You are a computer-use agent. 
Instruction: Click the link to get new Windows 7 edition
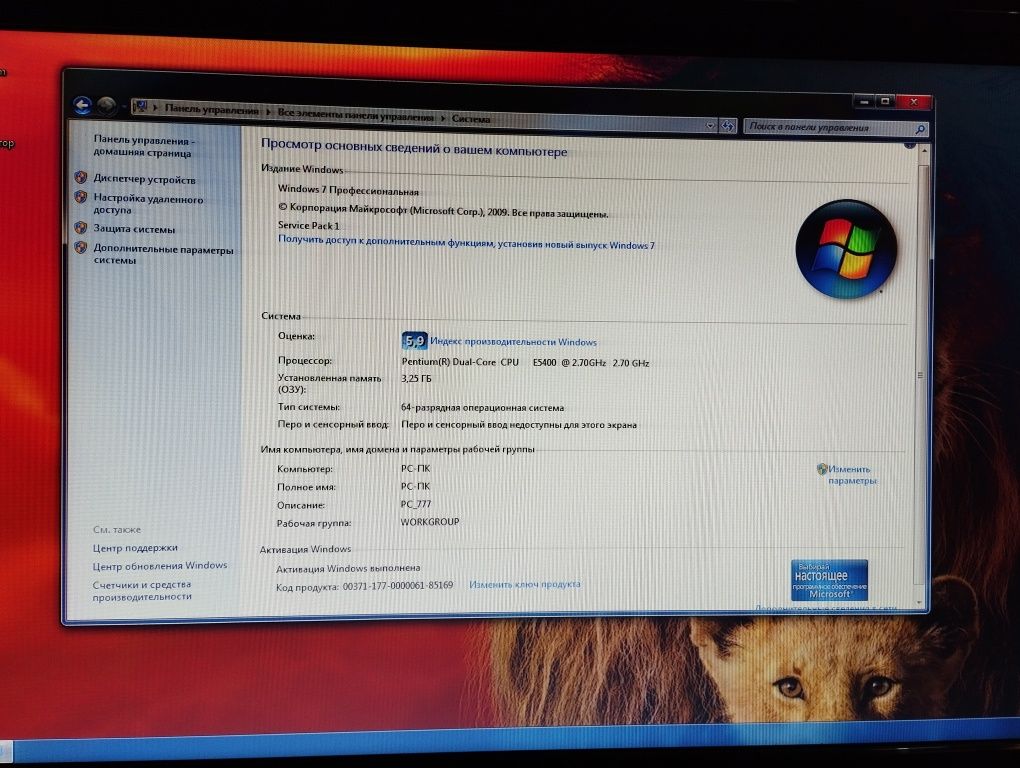point(466,243)
